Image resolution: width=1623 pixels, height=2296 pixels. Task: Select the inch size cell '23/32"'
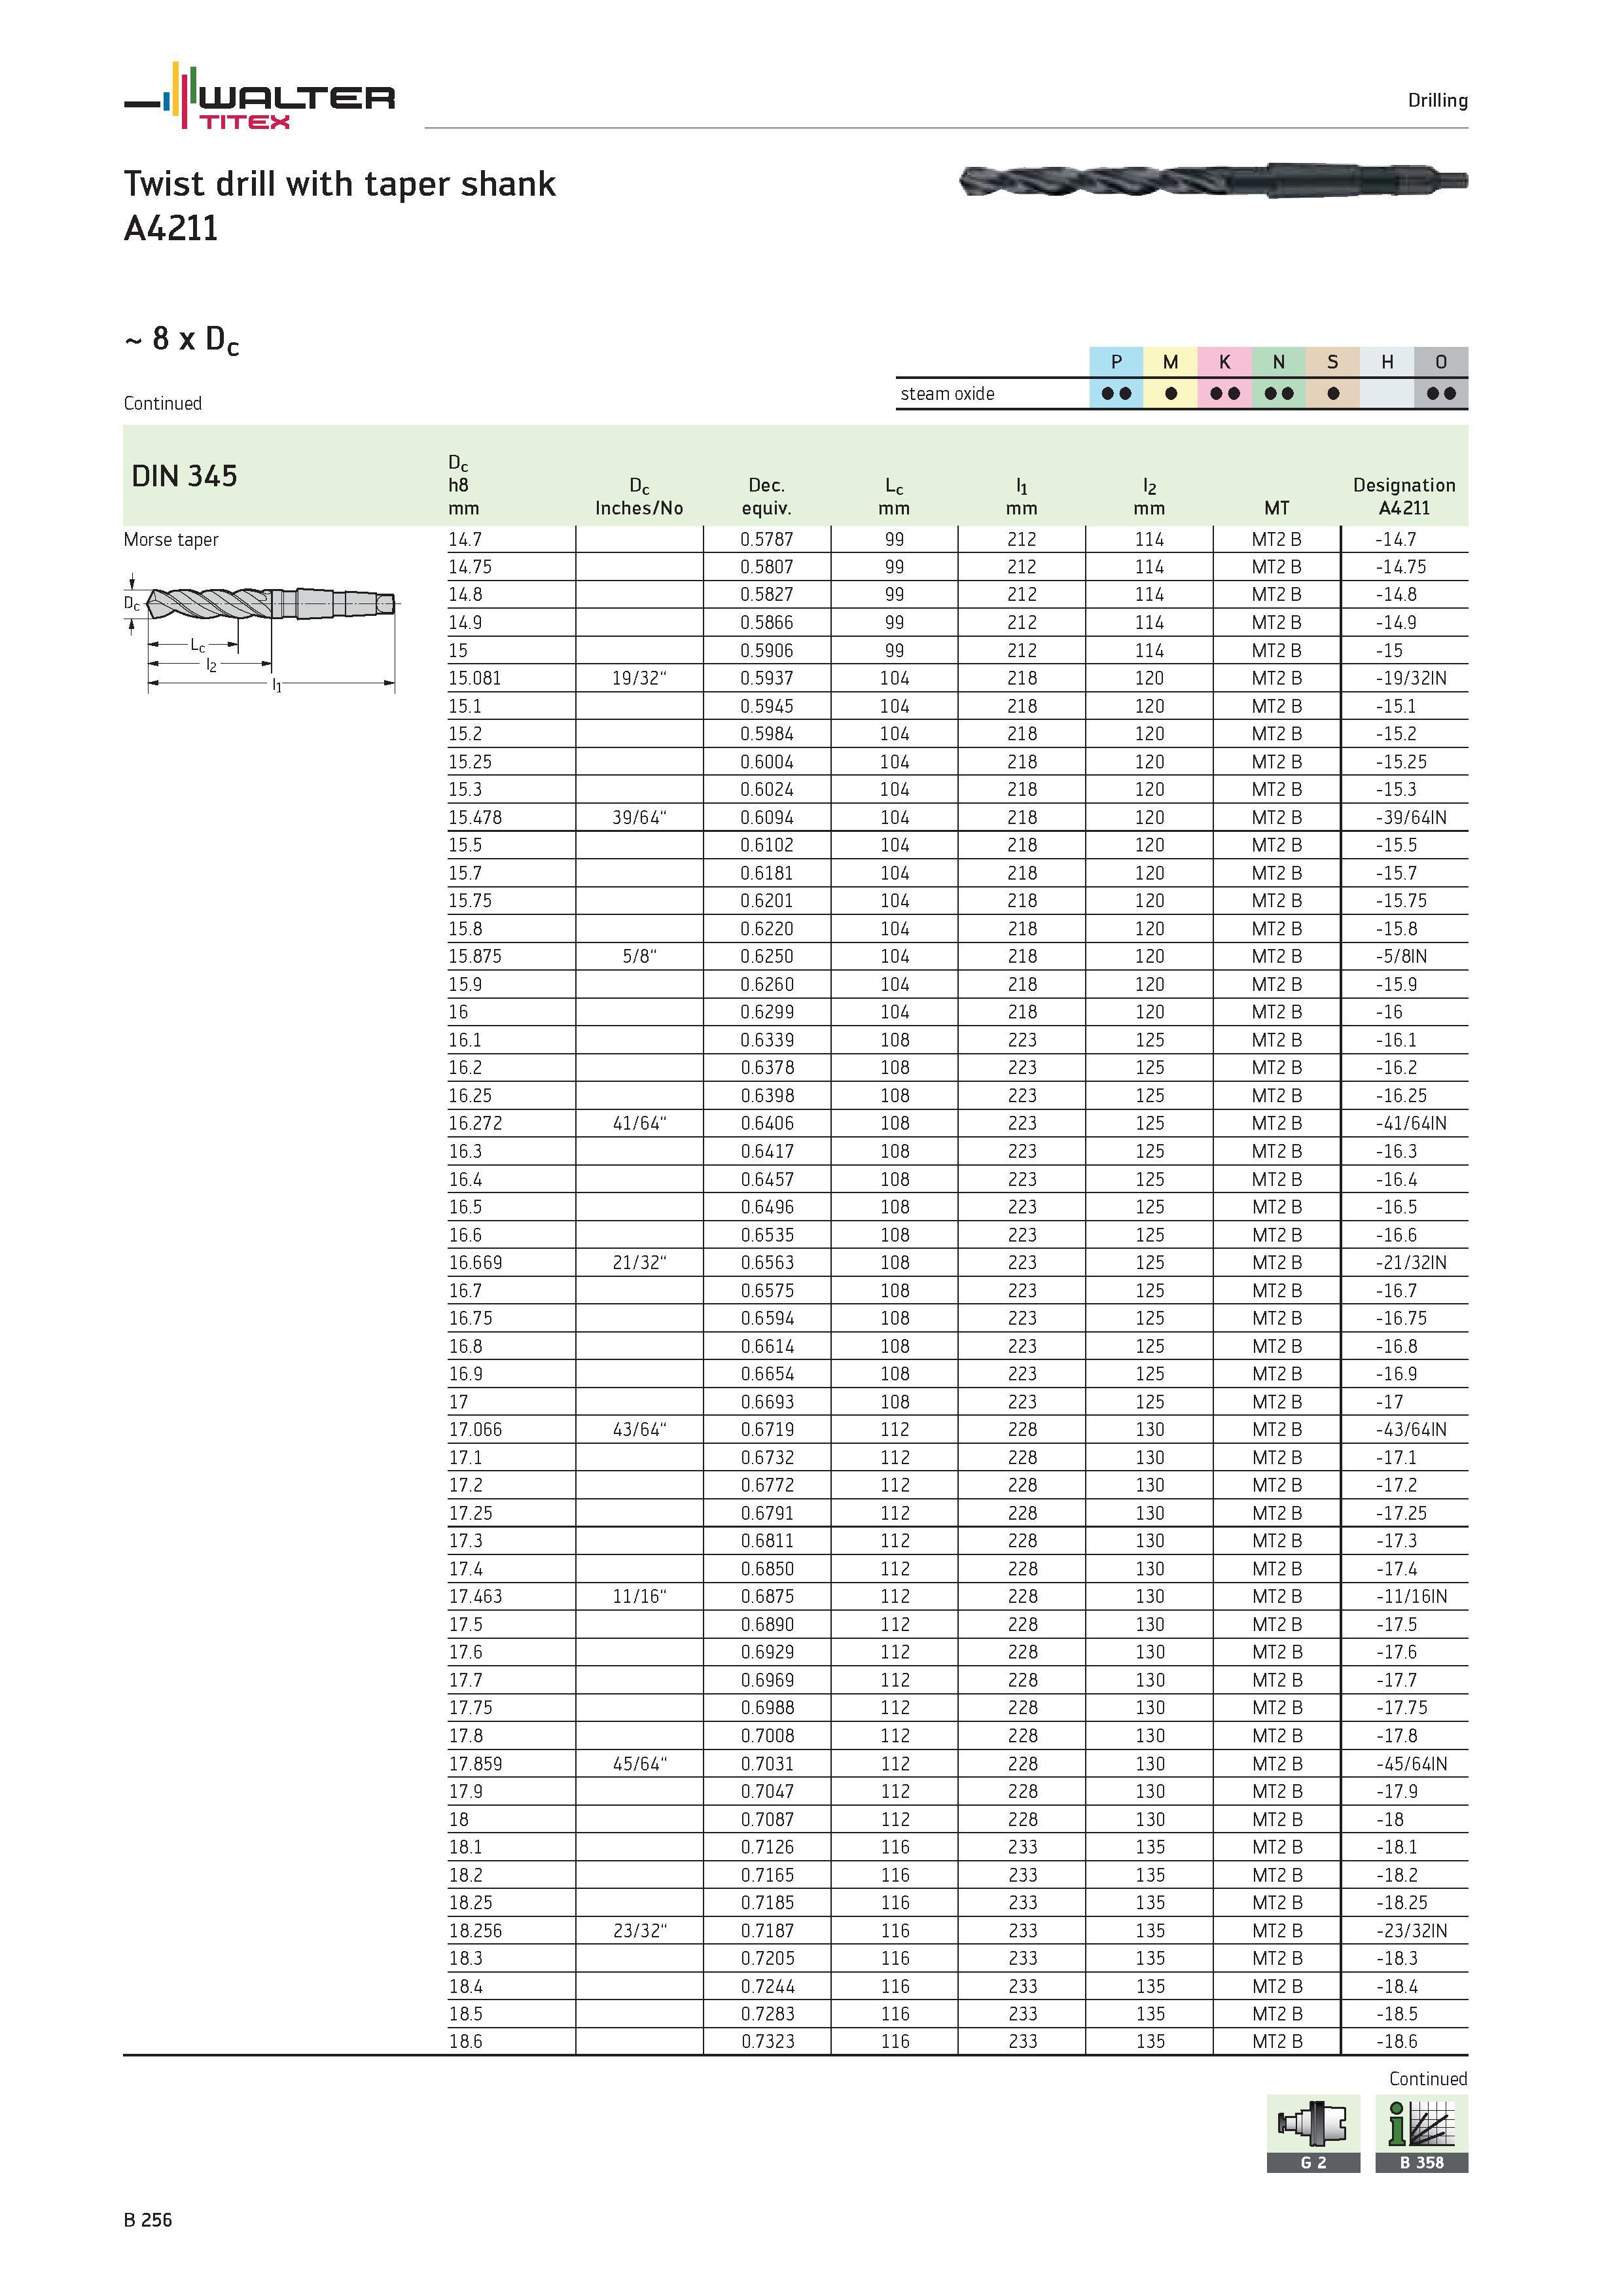tap(639, 1930)
